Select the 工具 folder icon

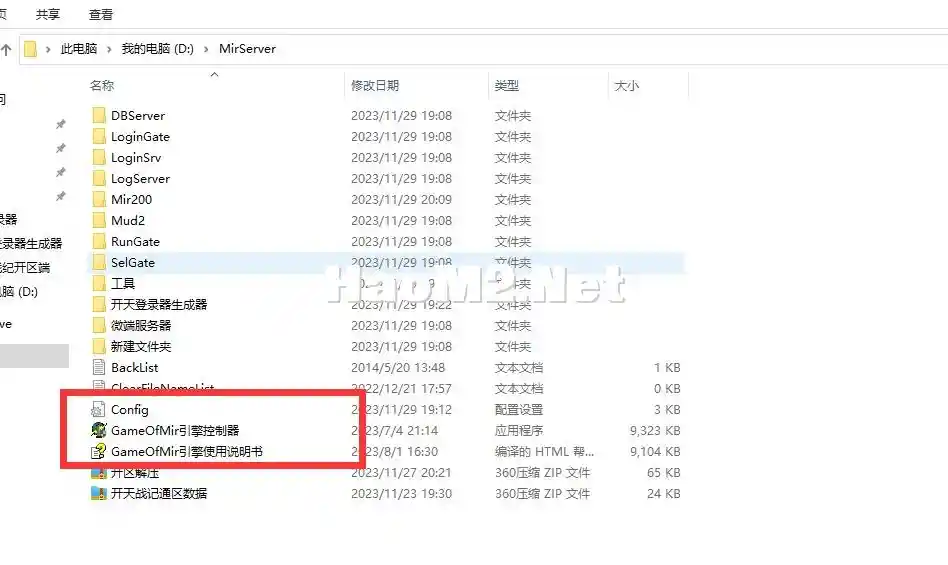pos(99,283)
